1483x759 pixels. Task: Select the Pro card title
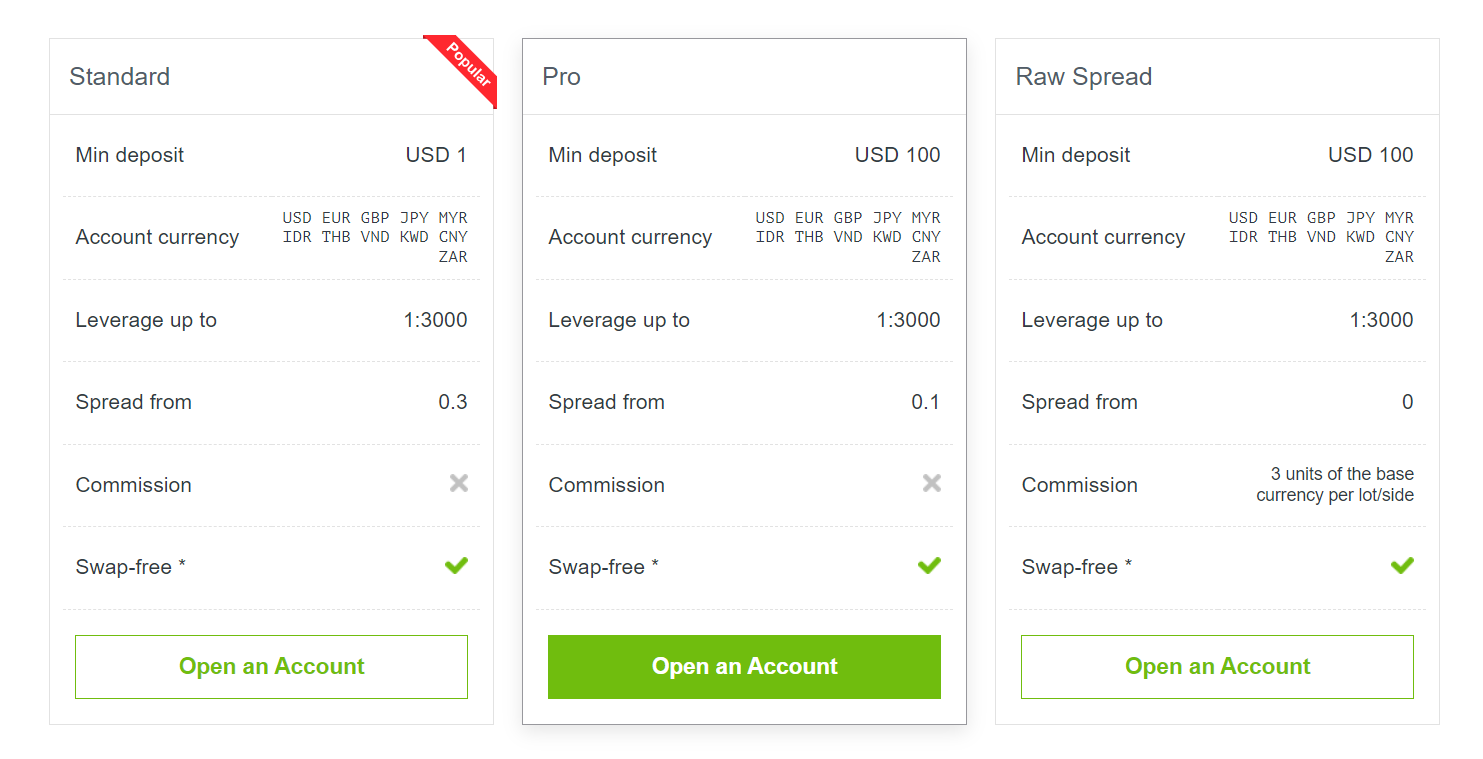[x=561, y=77]
